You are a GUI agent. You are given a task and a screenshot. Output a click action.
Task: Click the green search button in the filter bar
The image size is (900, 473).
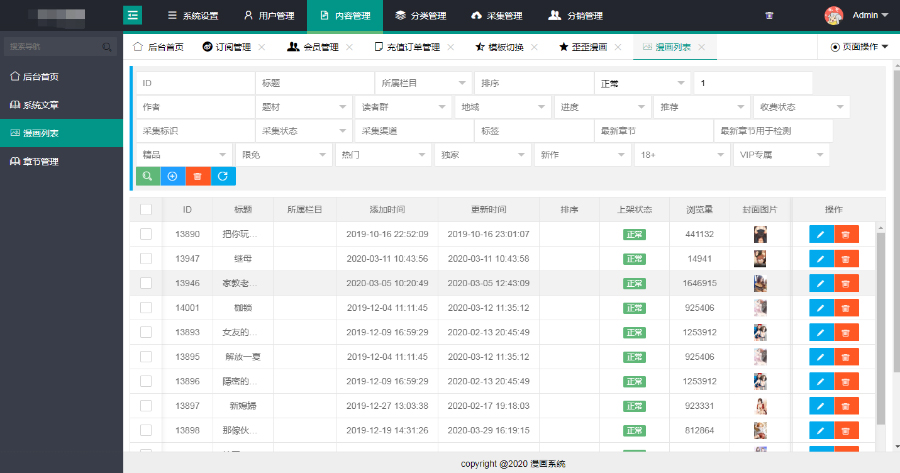[x=147, y=176]
